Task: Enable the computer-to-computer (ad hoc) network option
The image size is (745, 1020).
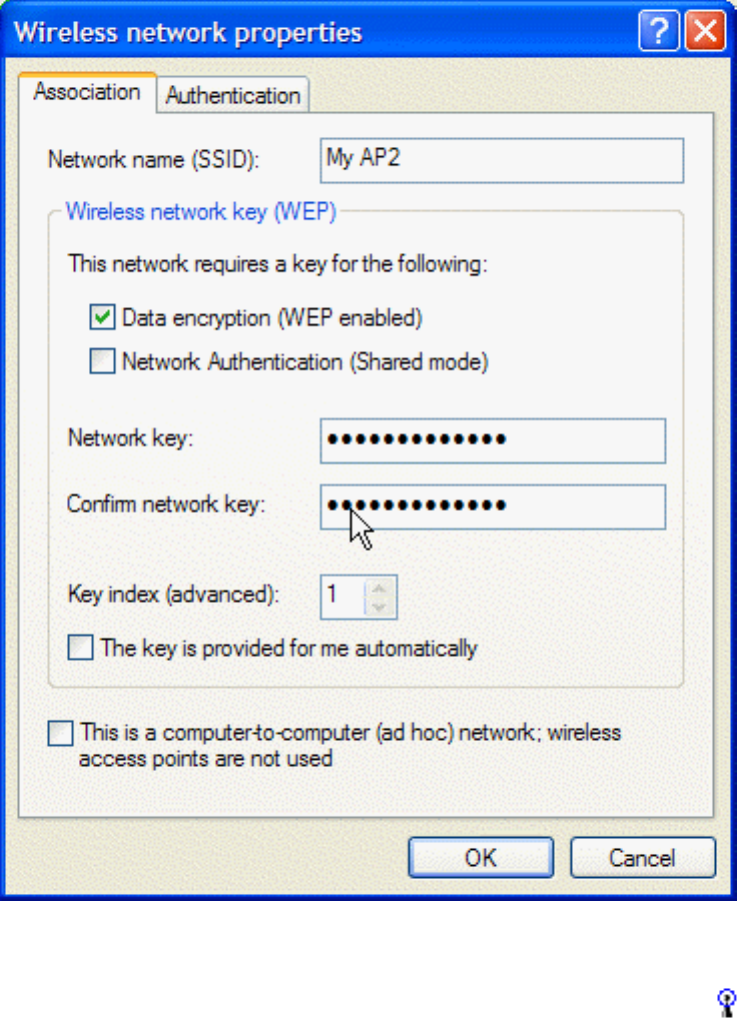Action: coord(61,734)
